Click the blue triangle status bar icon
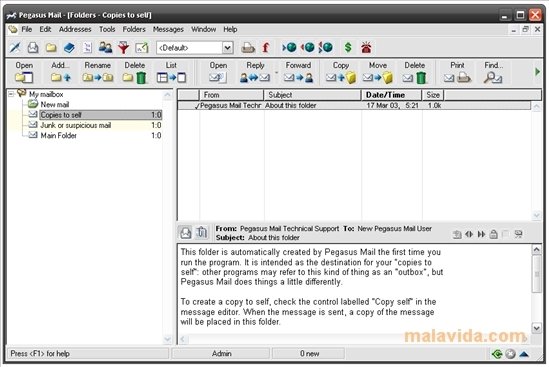This screenshot has height=367, width=549. tap(524, 354)
